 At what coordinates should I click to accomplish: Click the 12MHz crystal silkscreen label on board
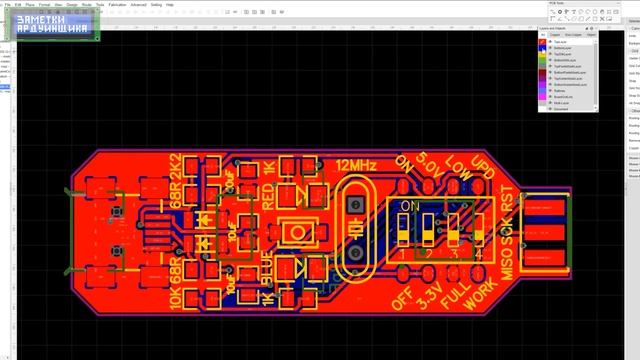point(356,165)
